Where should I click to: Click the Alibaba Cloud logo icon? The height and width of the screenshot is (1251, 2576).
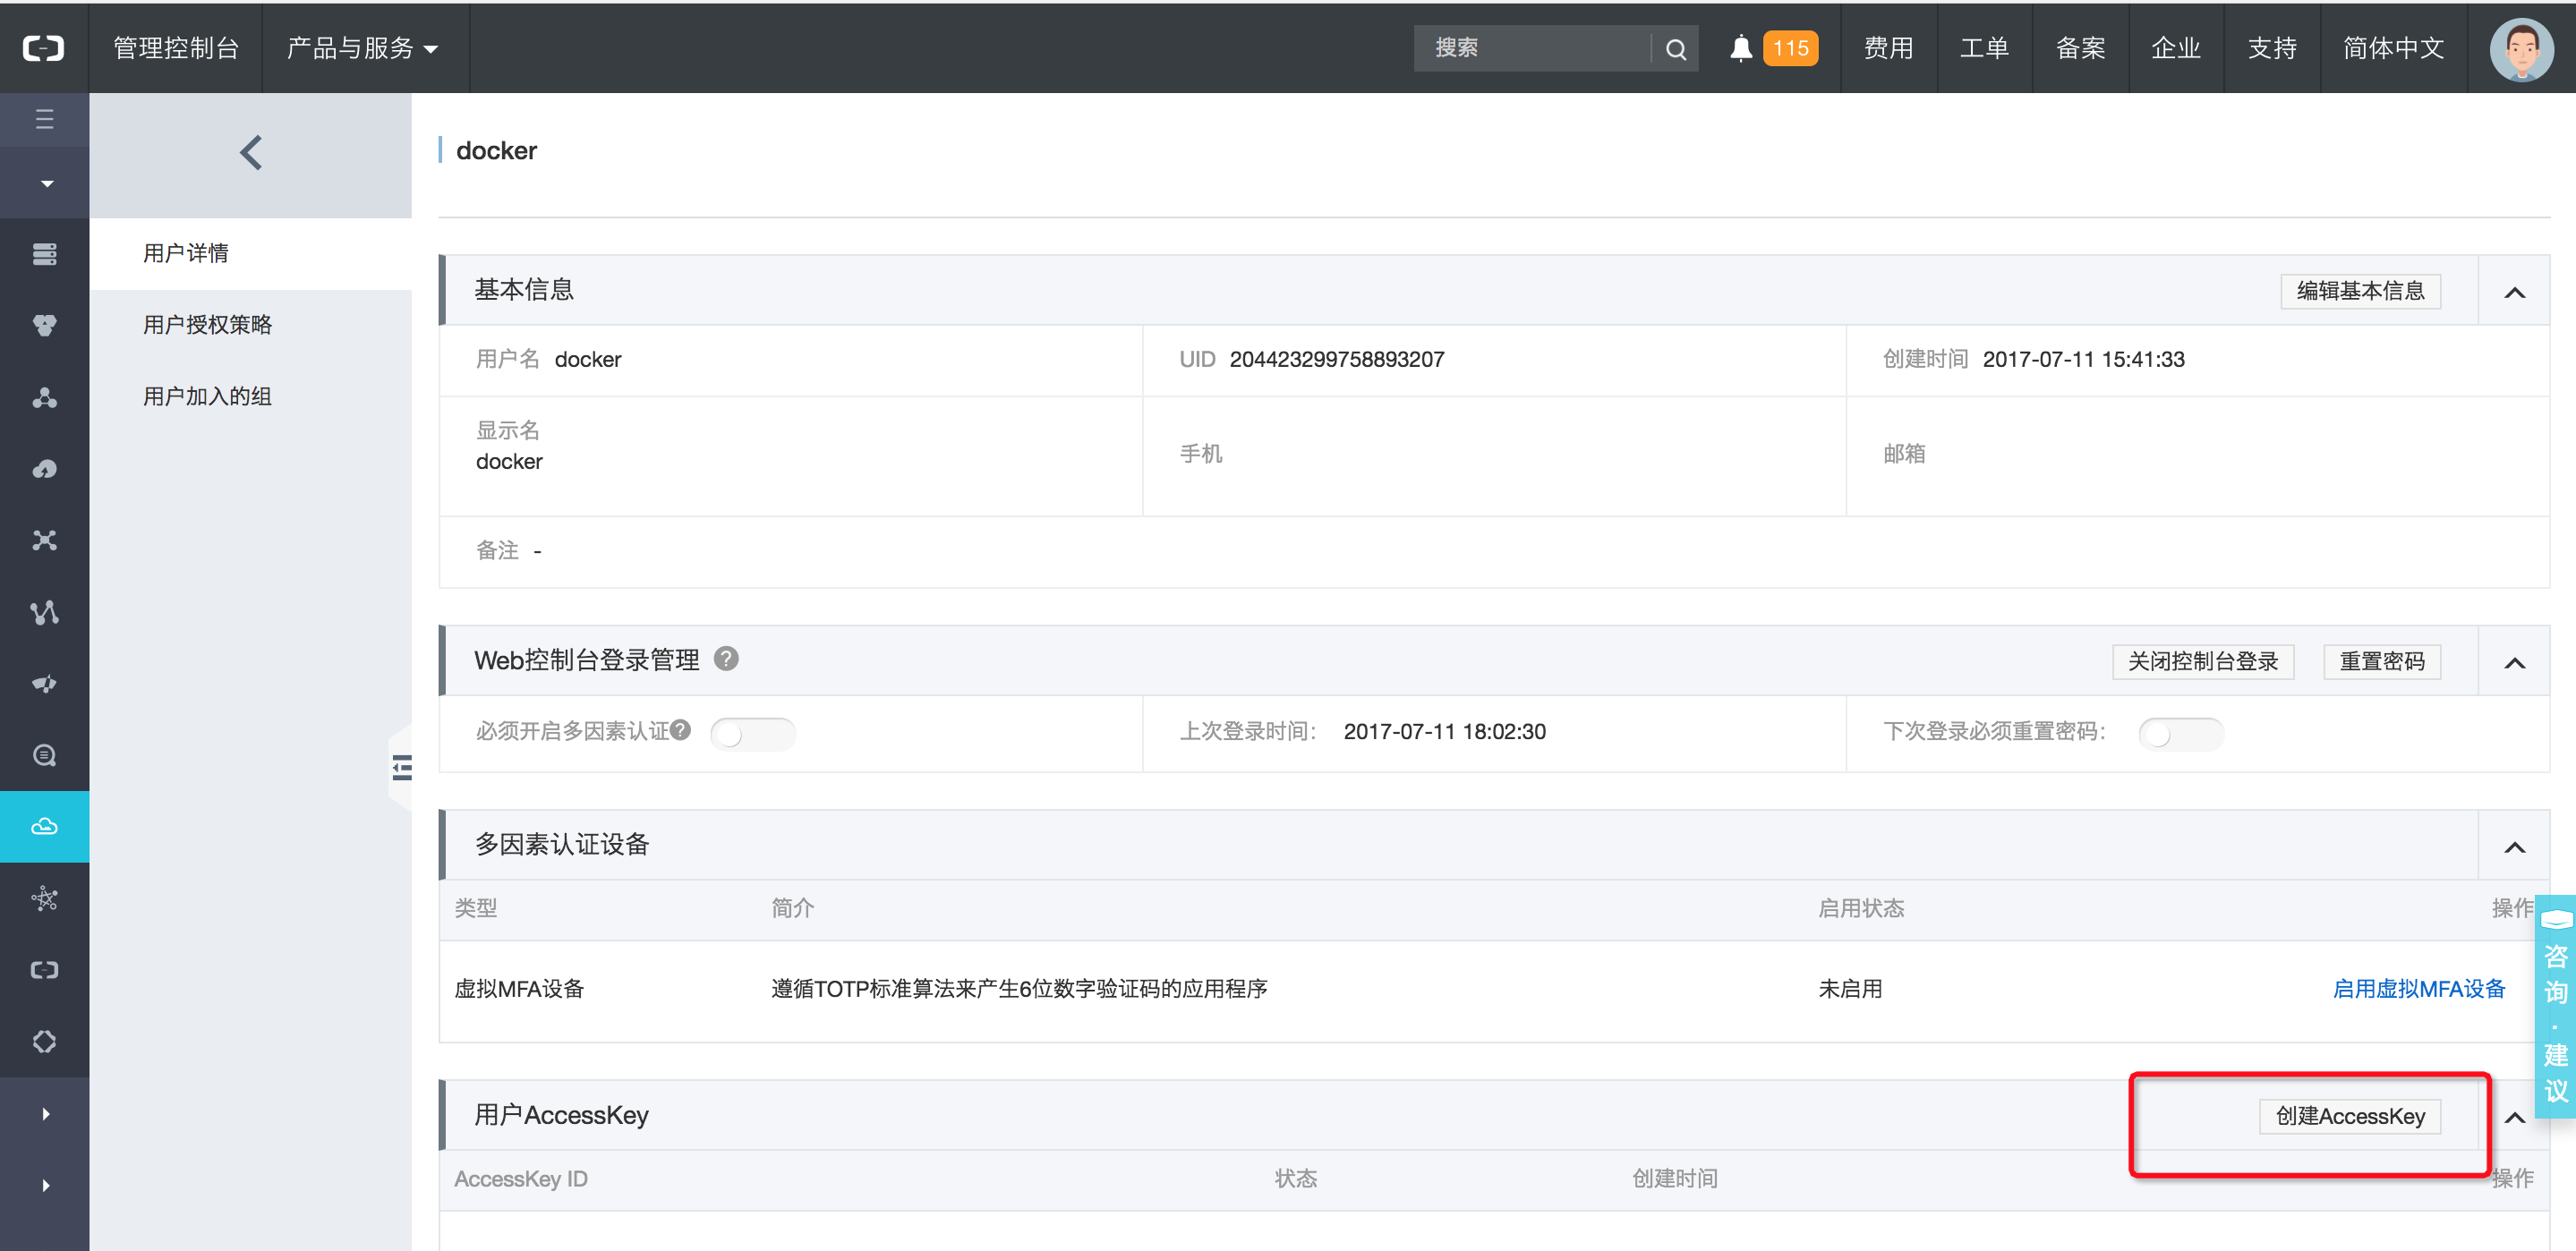pos(44,48)
